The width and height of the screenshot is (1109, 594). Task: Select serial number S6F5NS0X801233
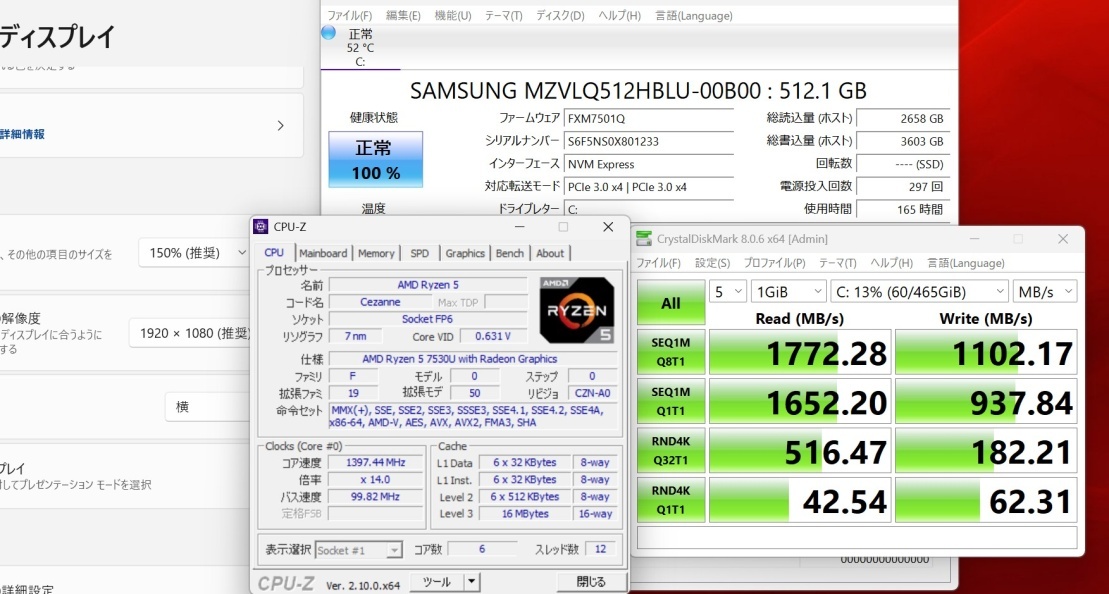649,141
